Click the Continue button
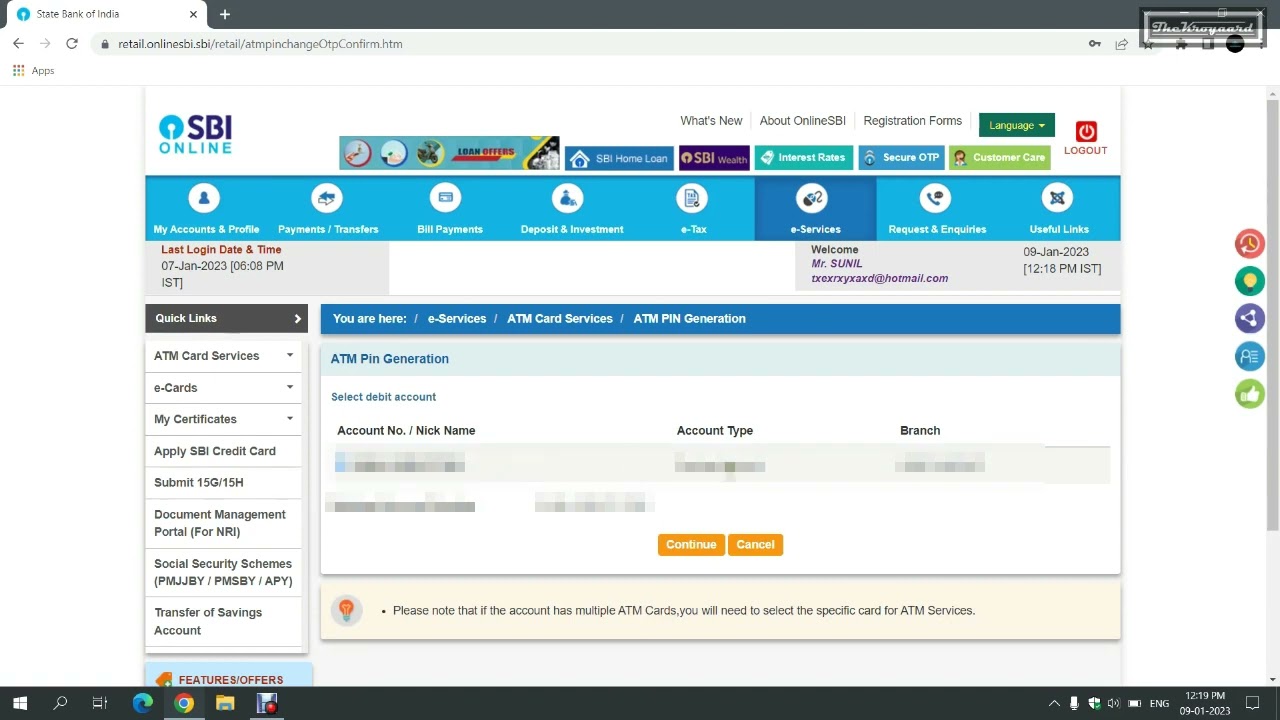1280x720 pixels. tap(691, 545)
